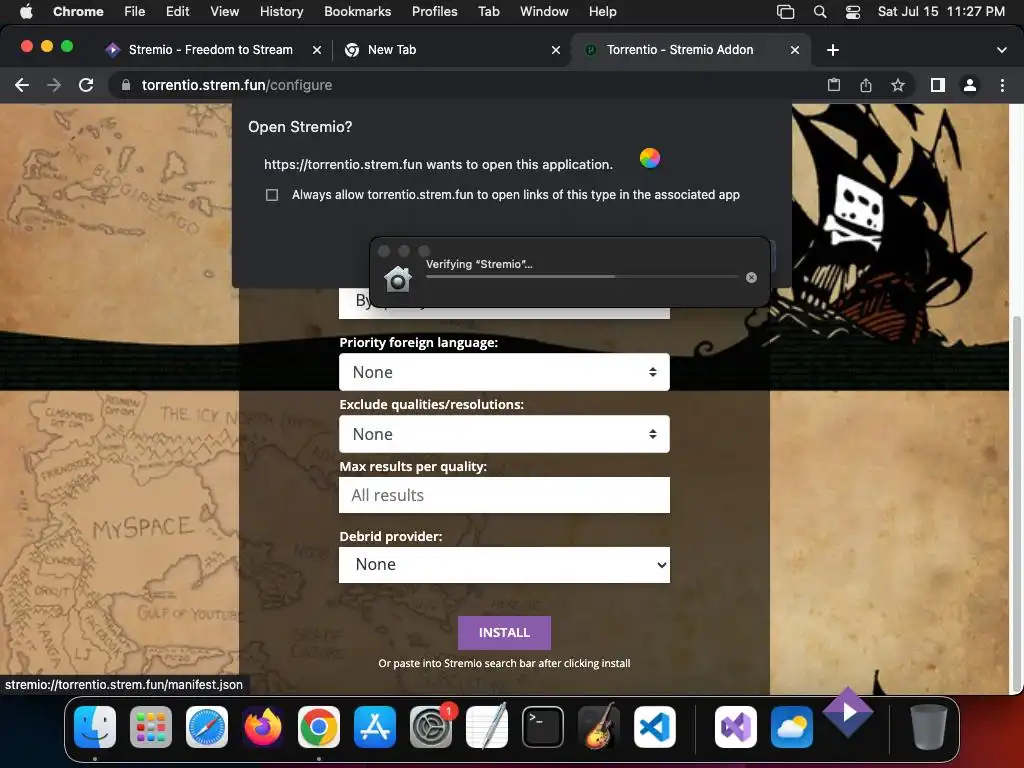Open Exclude qualities/resolutions dropdown
This screenshot has height=768, width=1024.
(504, 434)
